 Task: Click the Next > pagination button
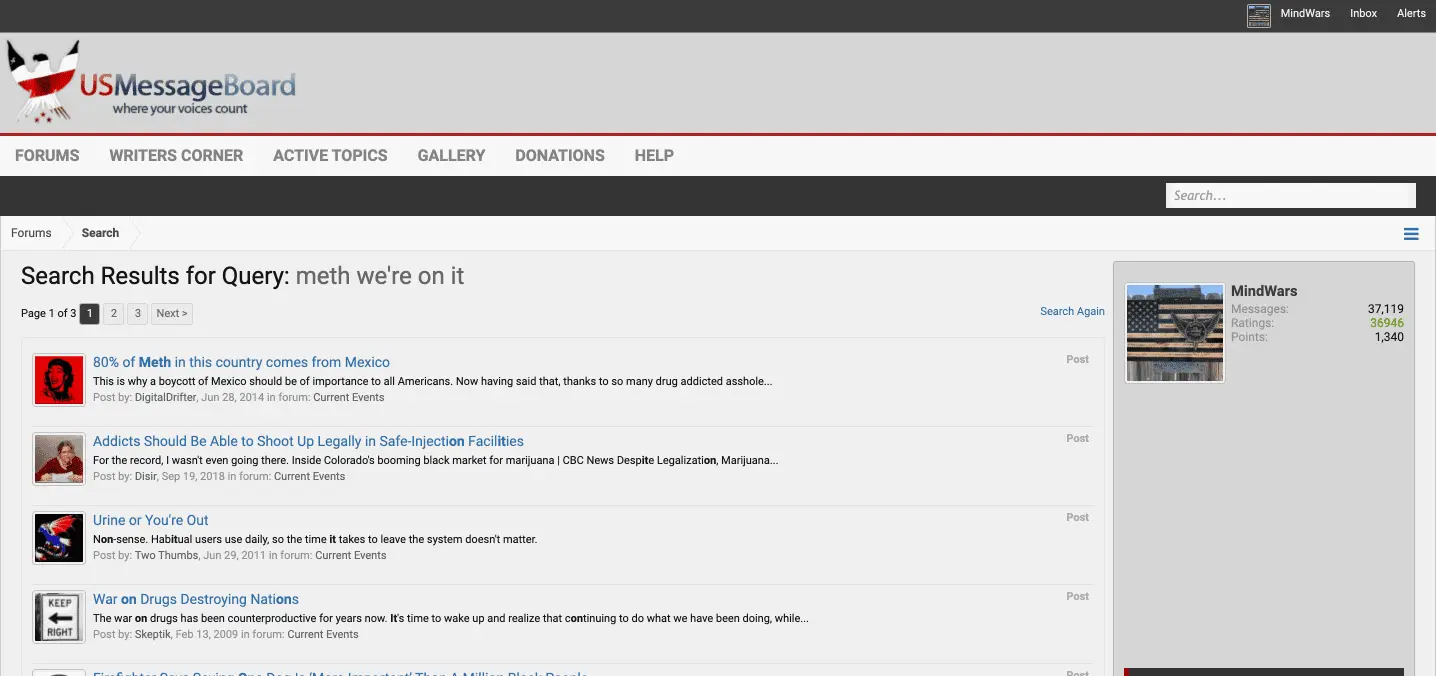pos(171,313)
